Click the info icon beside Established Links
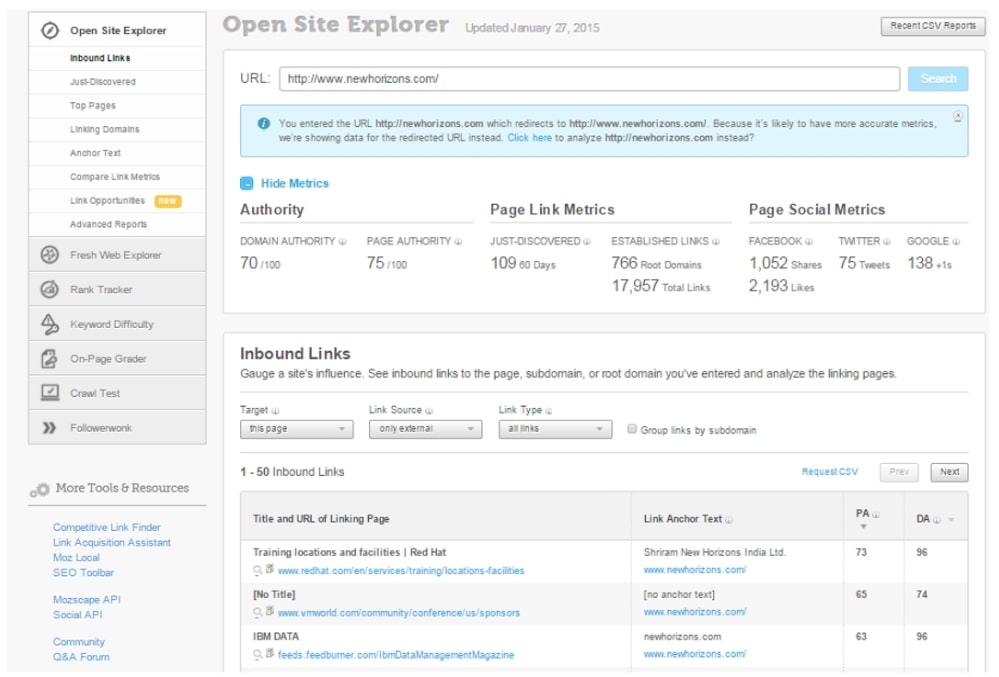The width and height of the screenshot is (999, 677). pyautogui.click(x=716, y=242)
